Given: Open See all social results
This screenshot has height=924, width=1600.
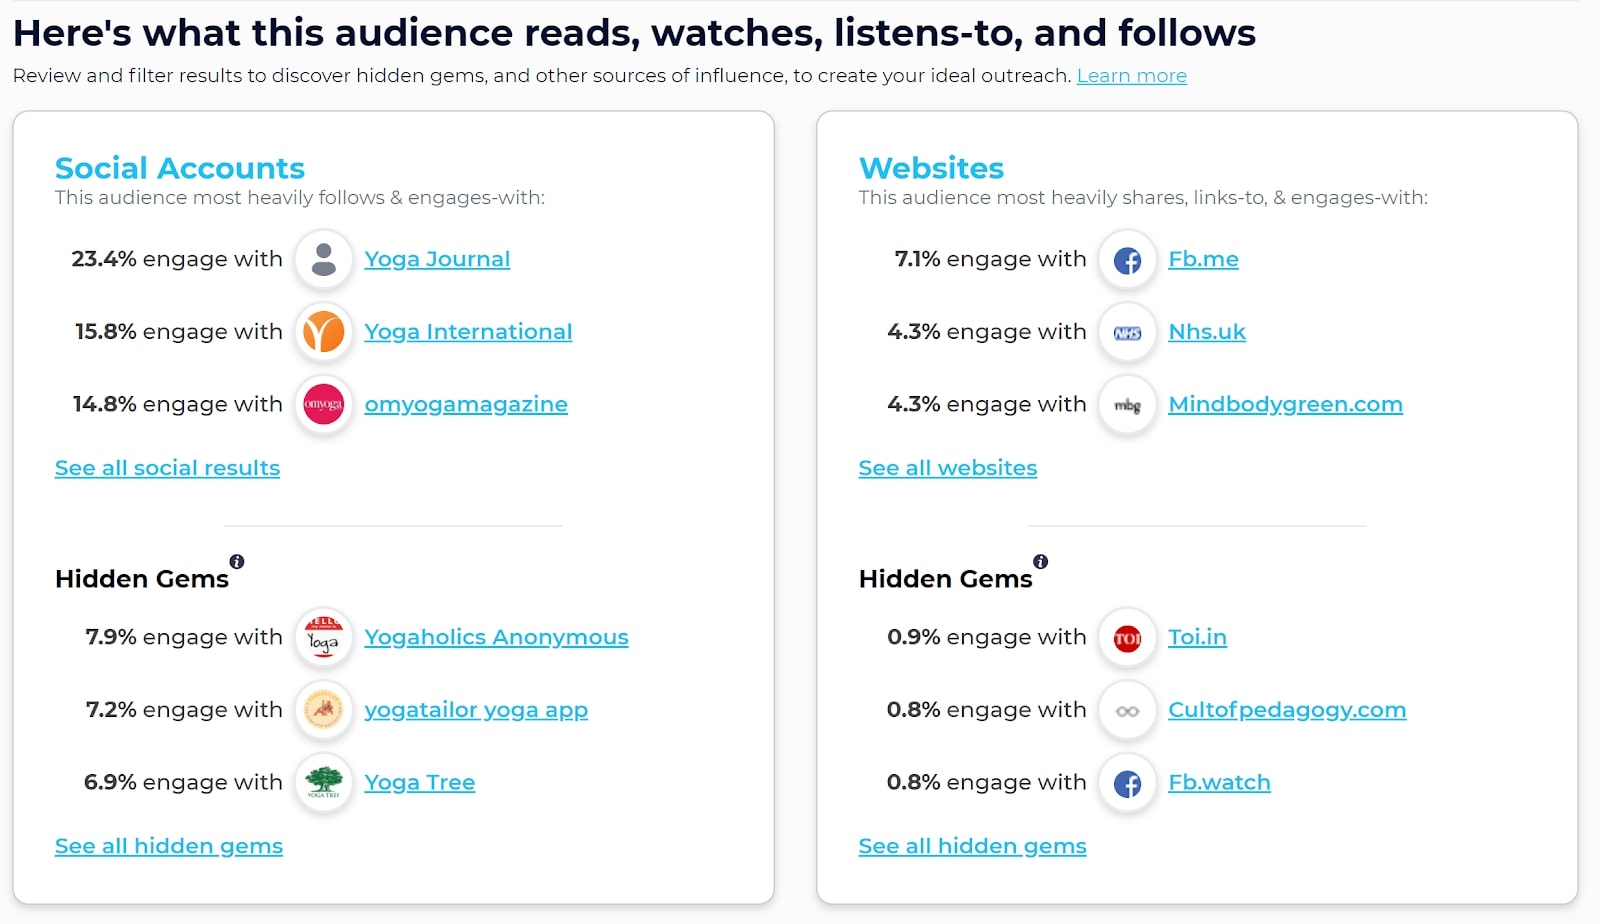Looking at the screenshot, I should coord(167,468).
